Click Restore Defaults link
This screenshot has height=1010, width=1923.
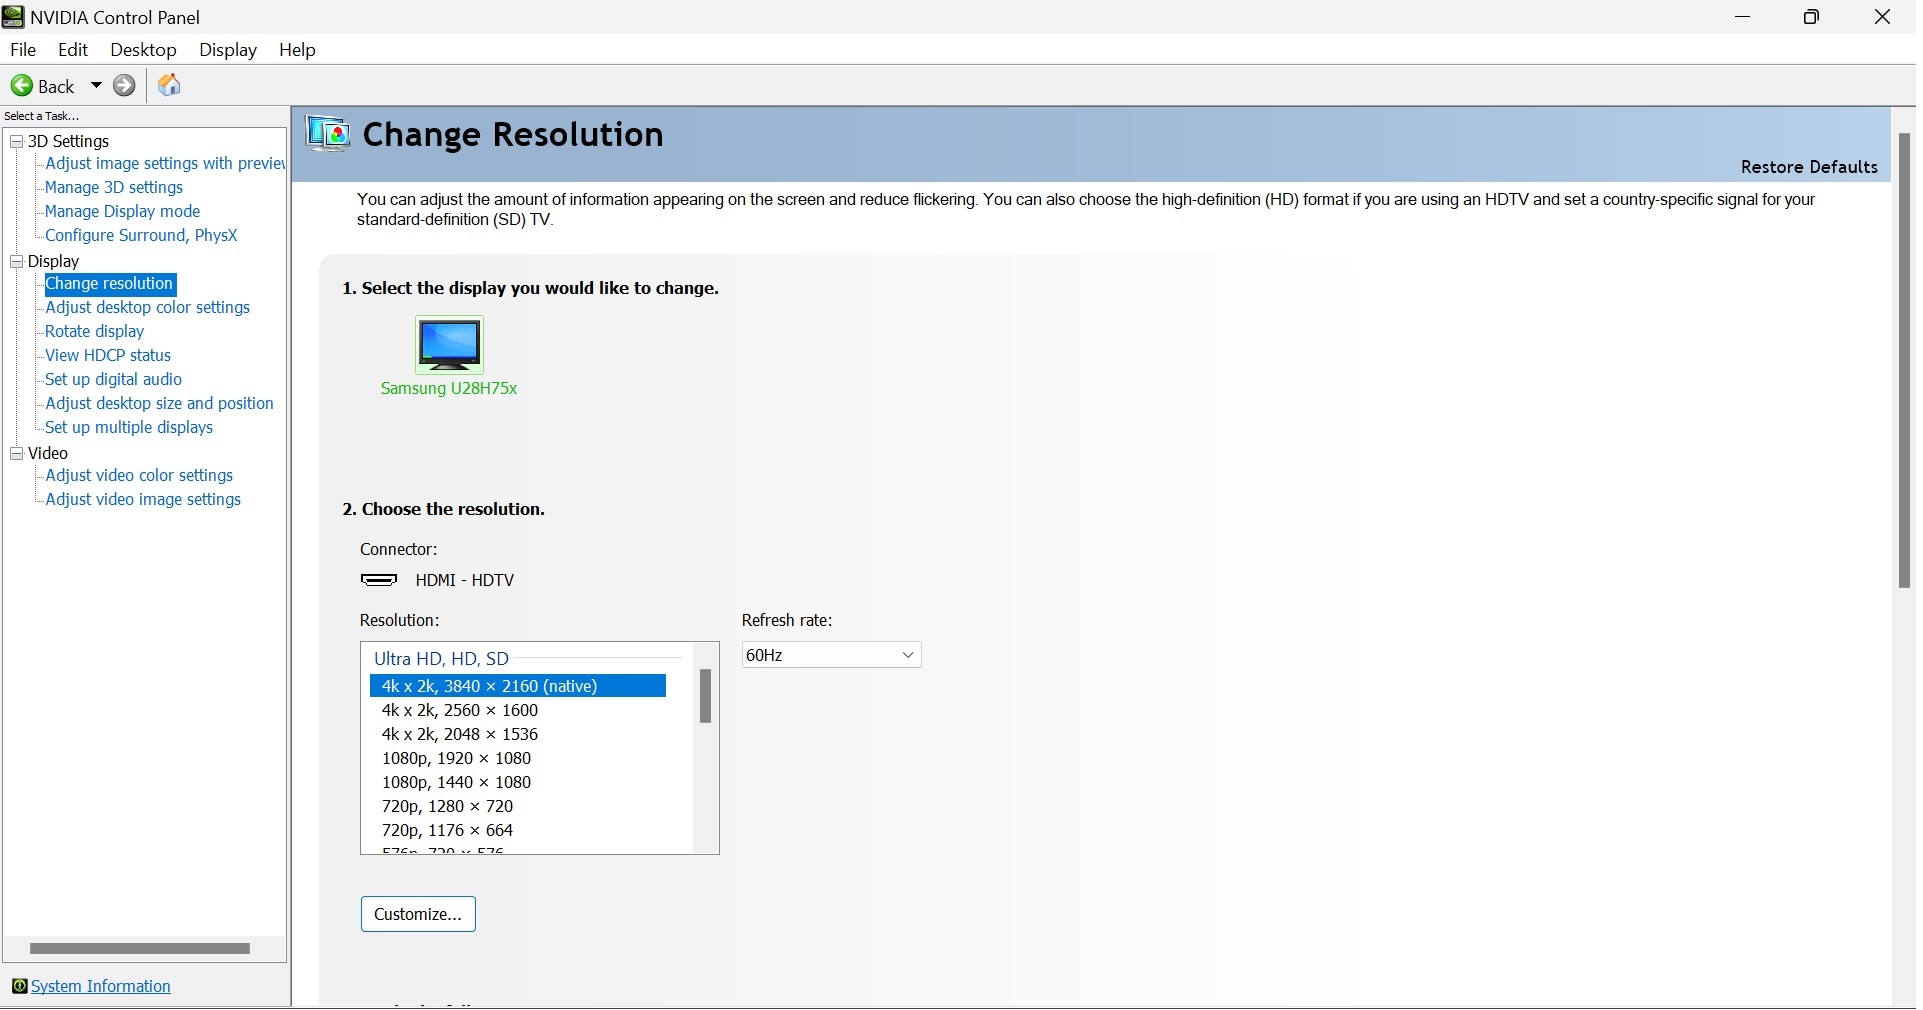tap(1809, 167)
